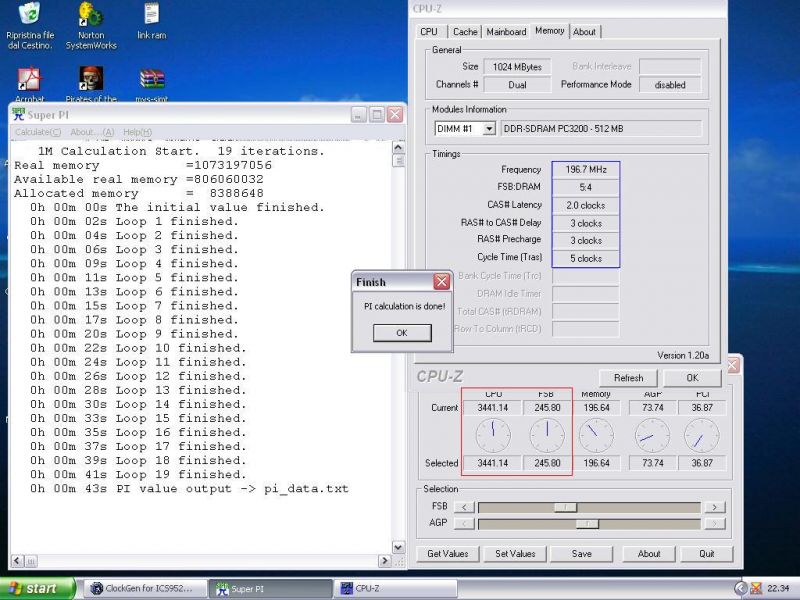The height and width of the screenshot is (600, 800).
Task: Click Super PI vertical scrollbar down arrow
Action: tap(398, 547)
